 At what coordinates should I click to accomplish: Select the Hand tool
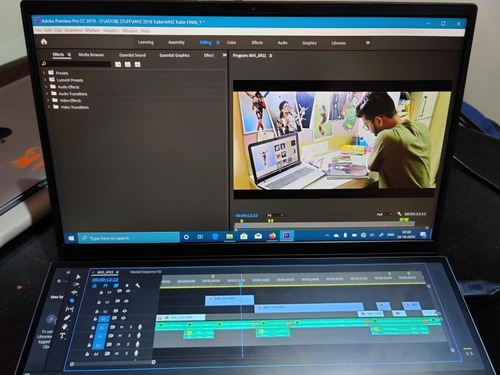(65, 326)
